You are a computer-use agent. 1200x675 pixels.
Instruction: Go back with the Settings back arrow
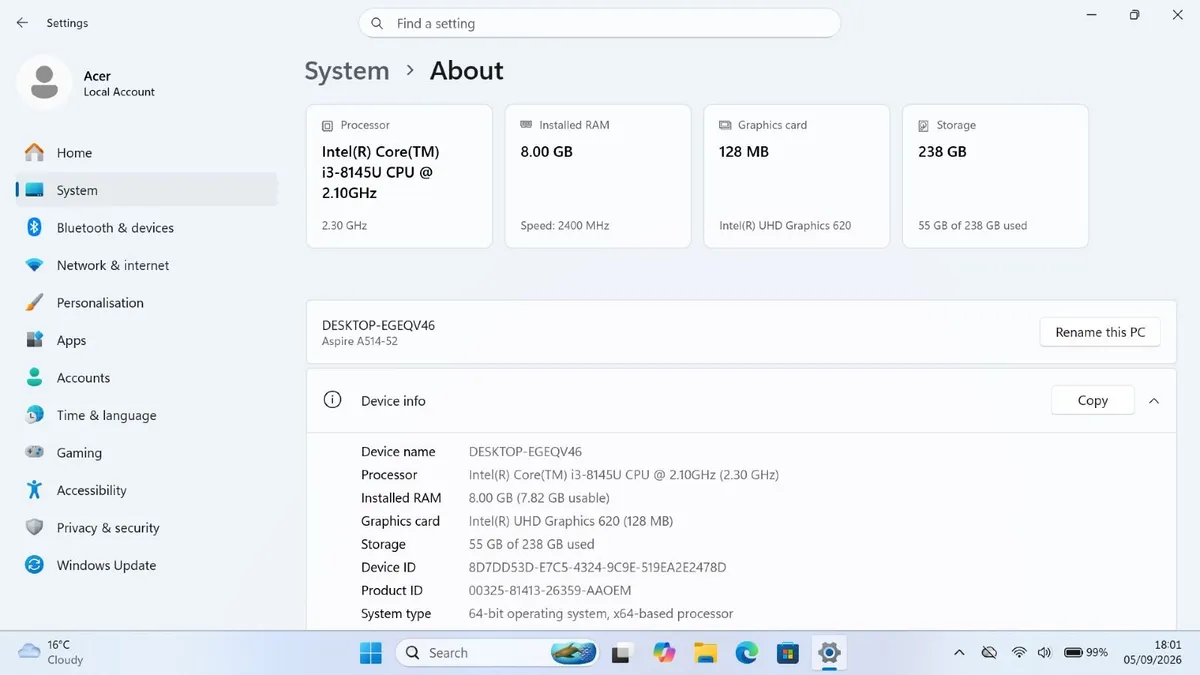point(22,23)
